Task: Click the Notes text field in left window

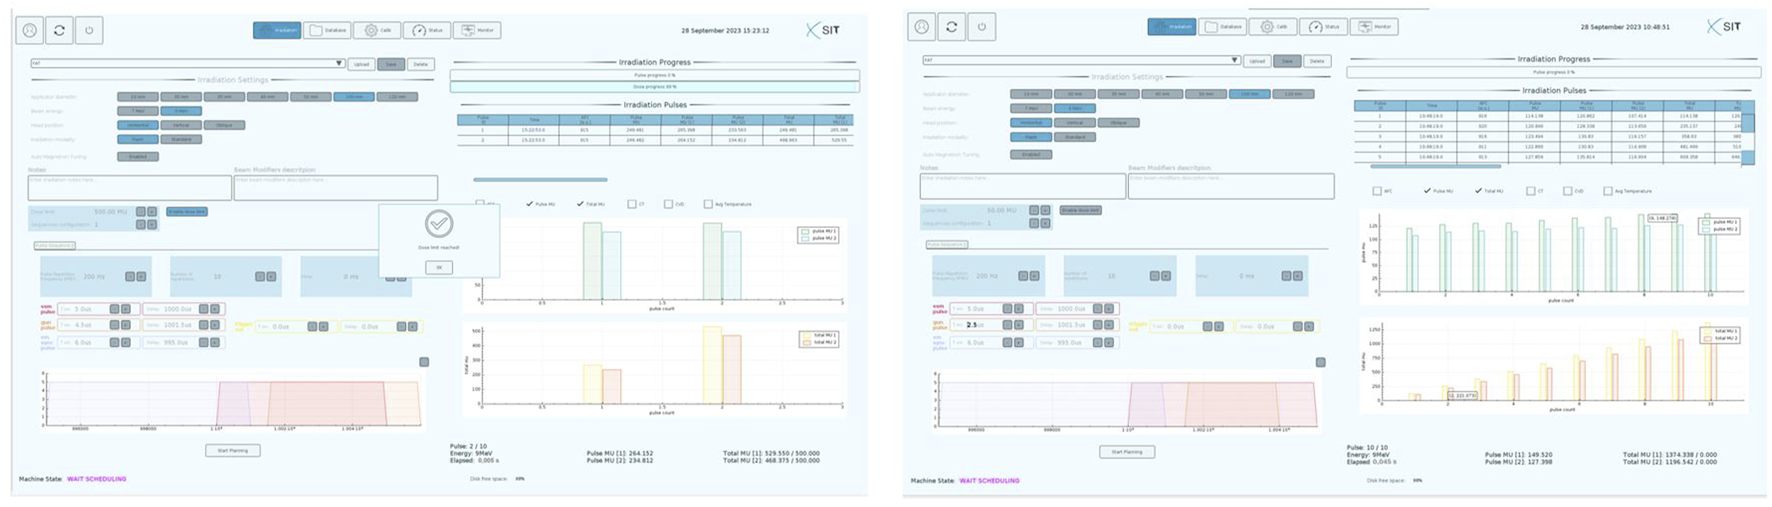Action: [x=130, y=188]
